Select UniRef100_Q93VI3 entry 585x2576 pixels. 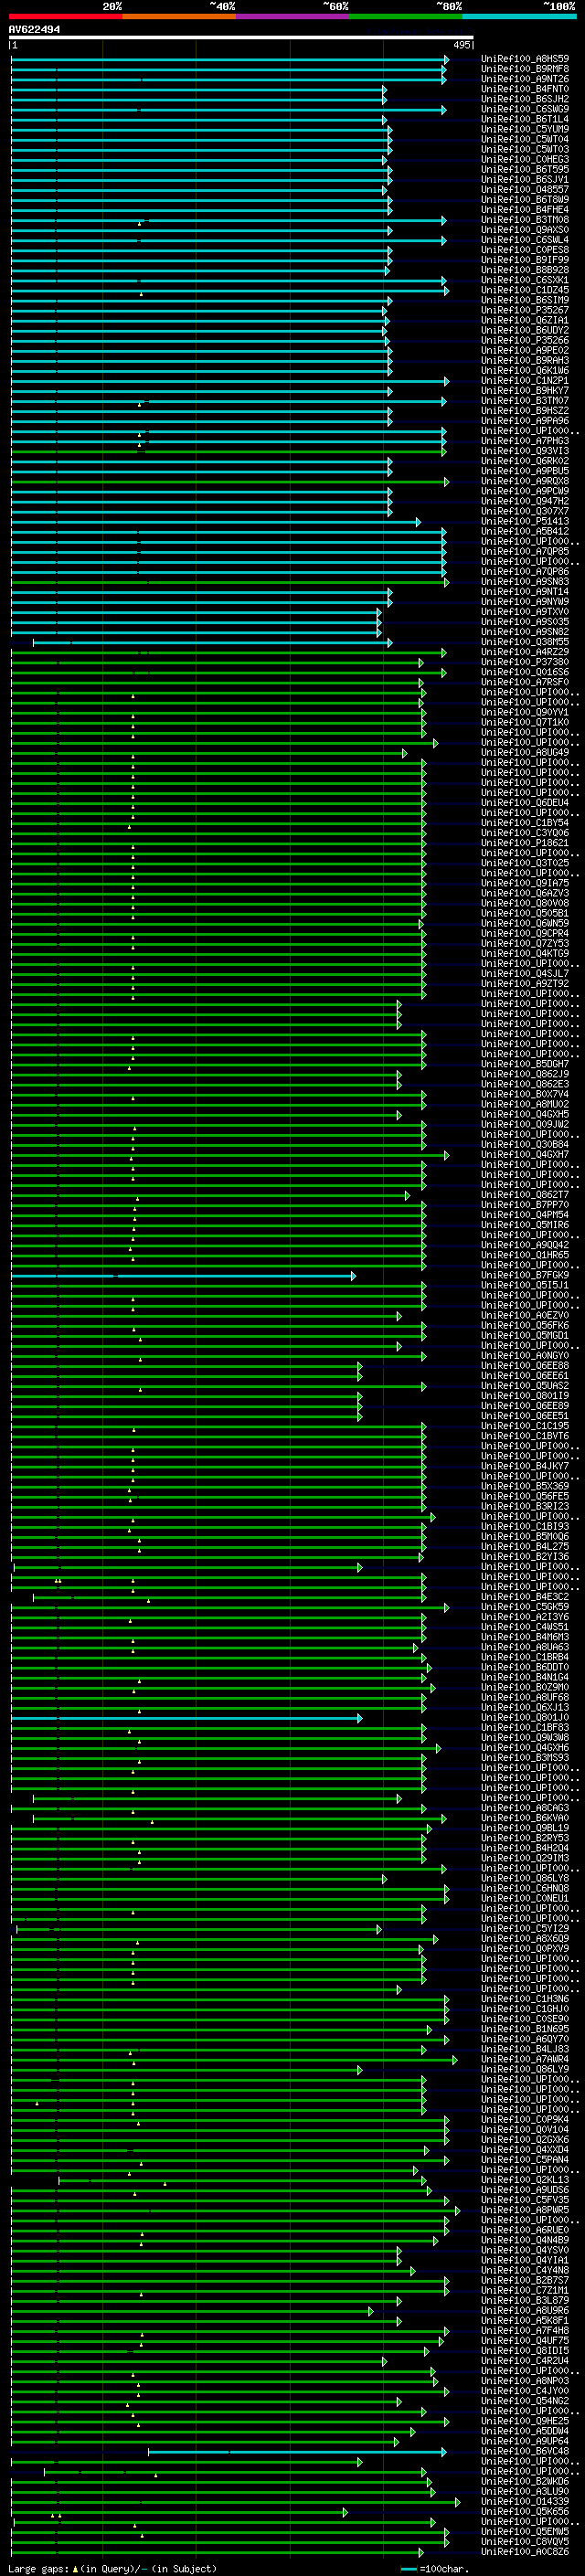525,450
